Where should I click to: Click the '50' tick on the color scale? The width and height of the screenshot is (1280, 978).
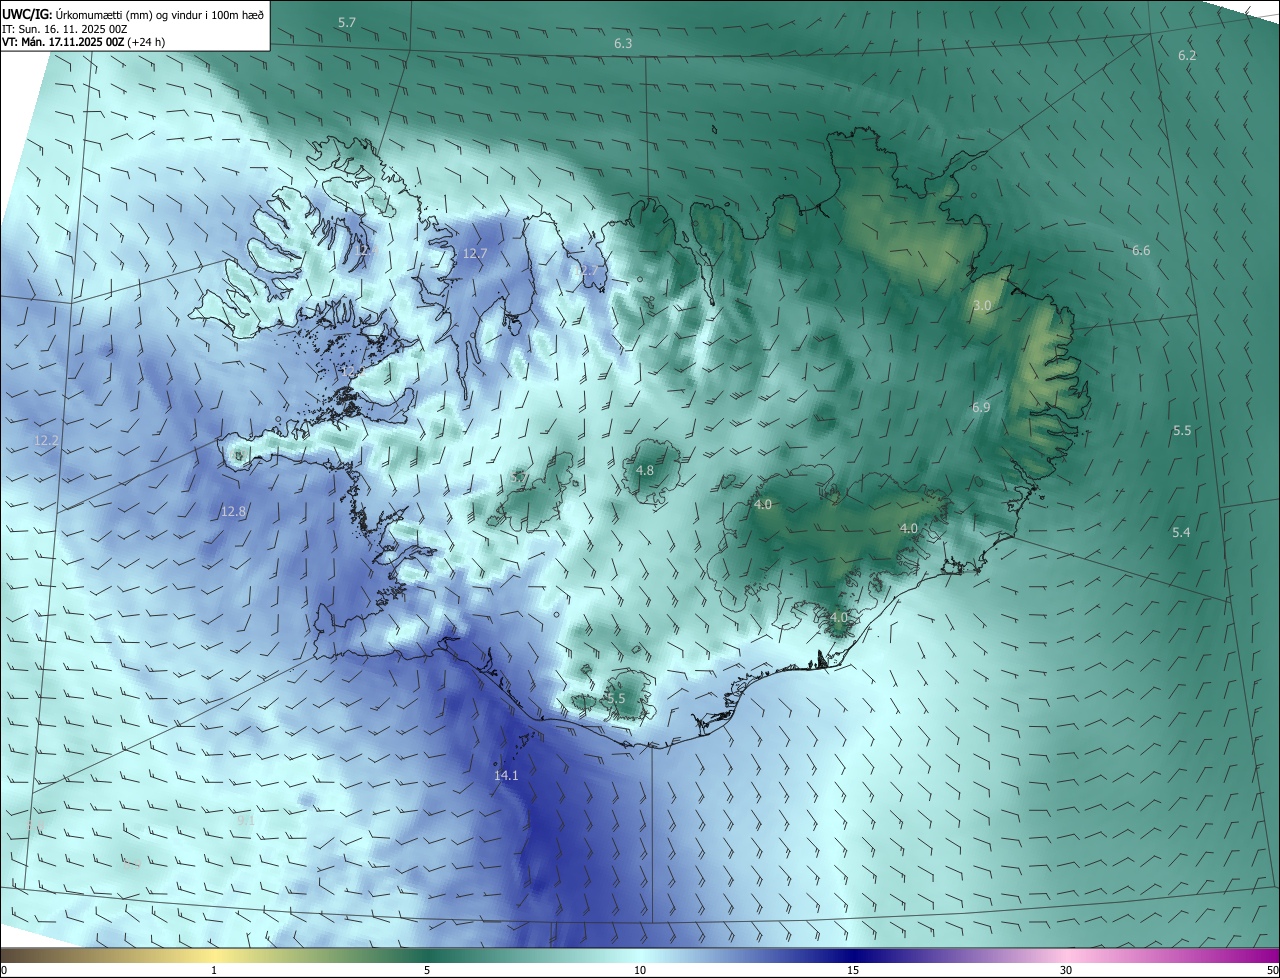[1272, 970]
